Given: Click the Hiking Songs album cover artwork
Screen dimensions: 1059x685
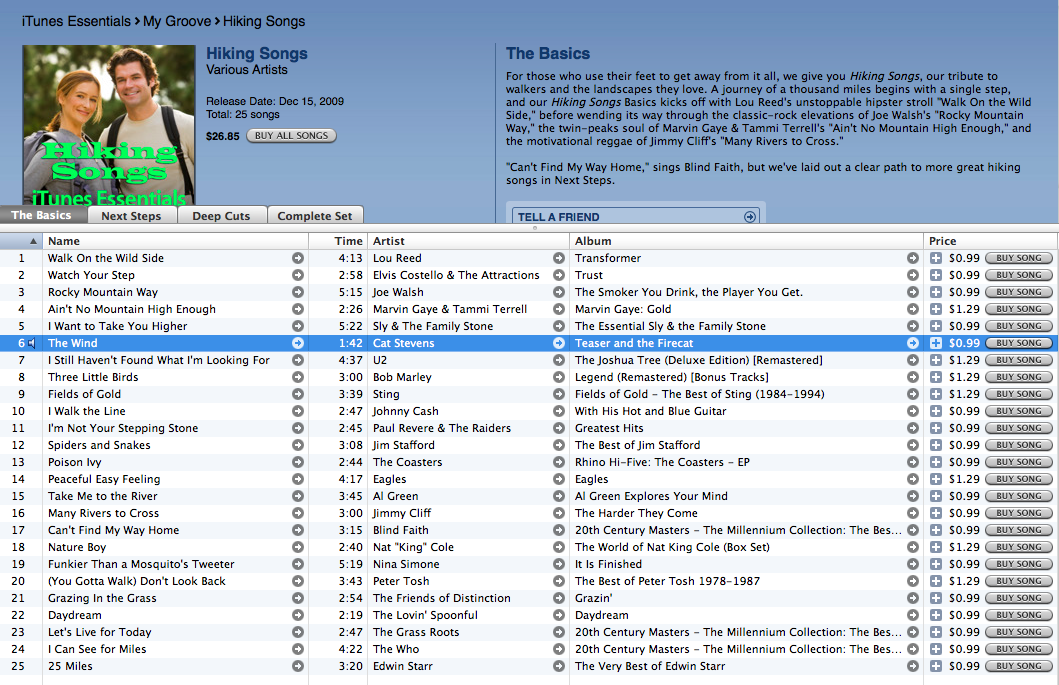Looking at the screenshot, I should coord(109,125).
